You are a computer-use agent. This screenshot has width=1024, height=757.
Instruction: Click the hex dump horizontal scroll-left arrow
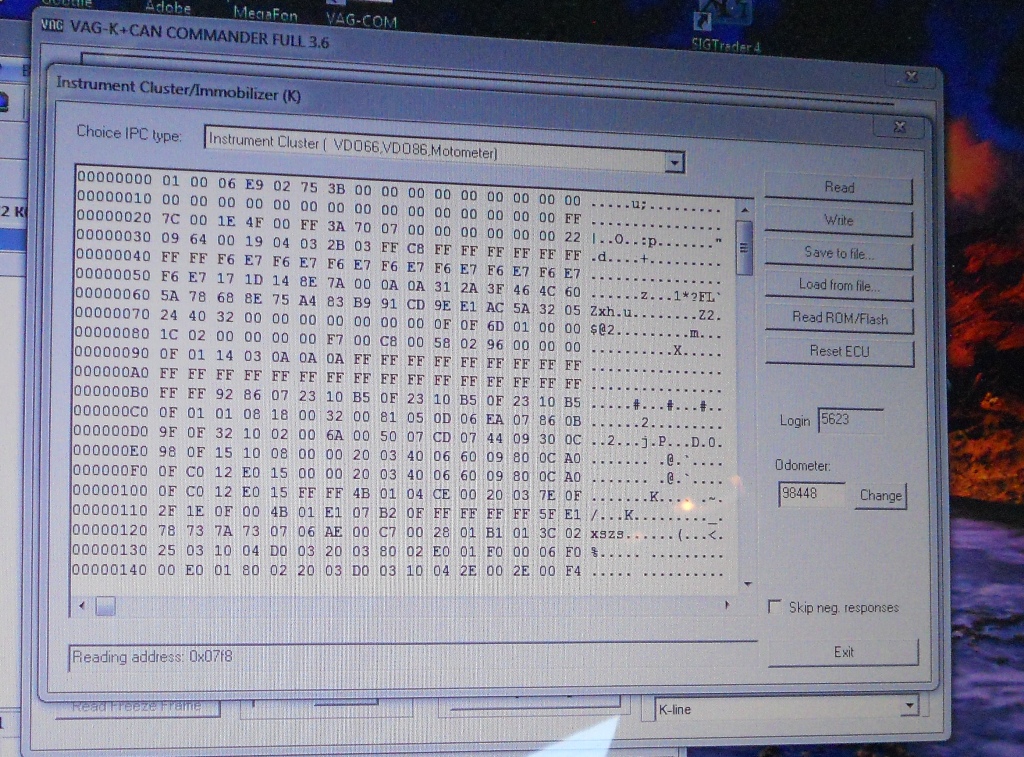tap(82, 605)
